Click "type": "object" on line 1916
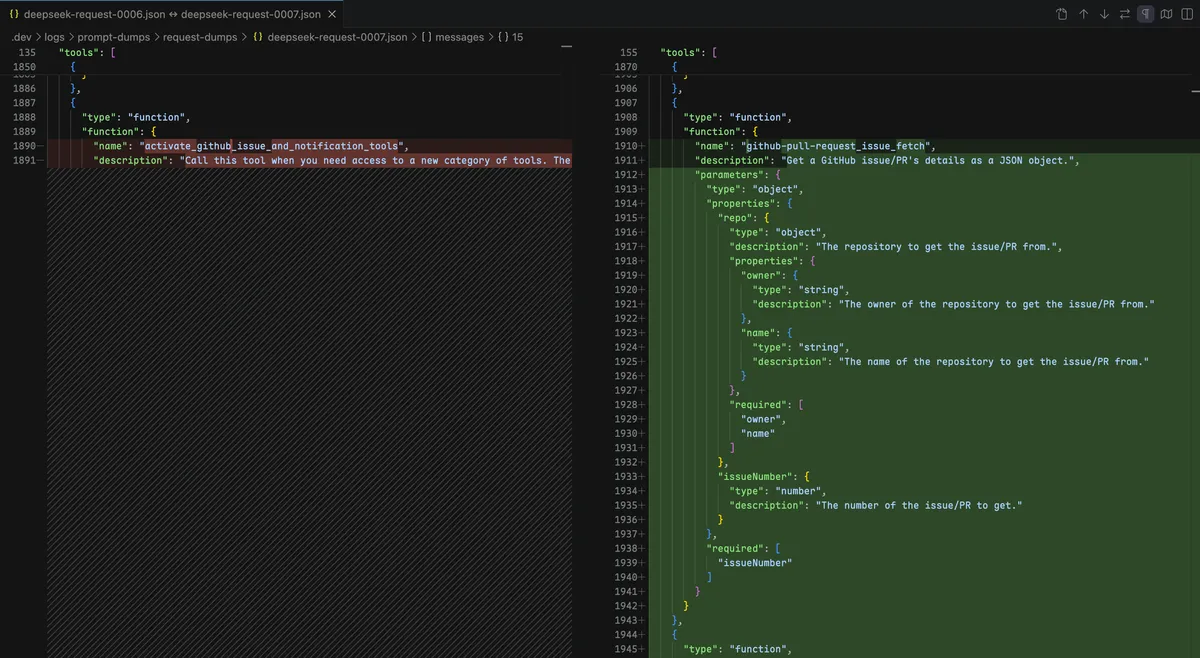The height and width of the screenshot is (658, 1200). (777, 232)
